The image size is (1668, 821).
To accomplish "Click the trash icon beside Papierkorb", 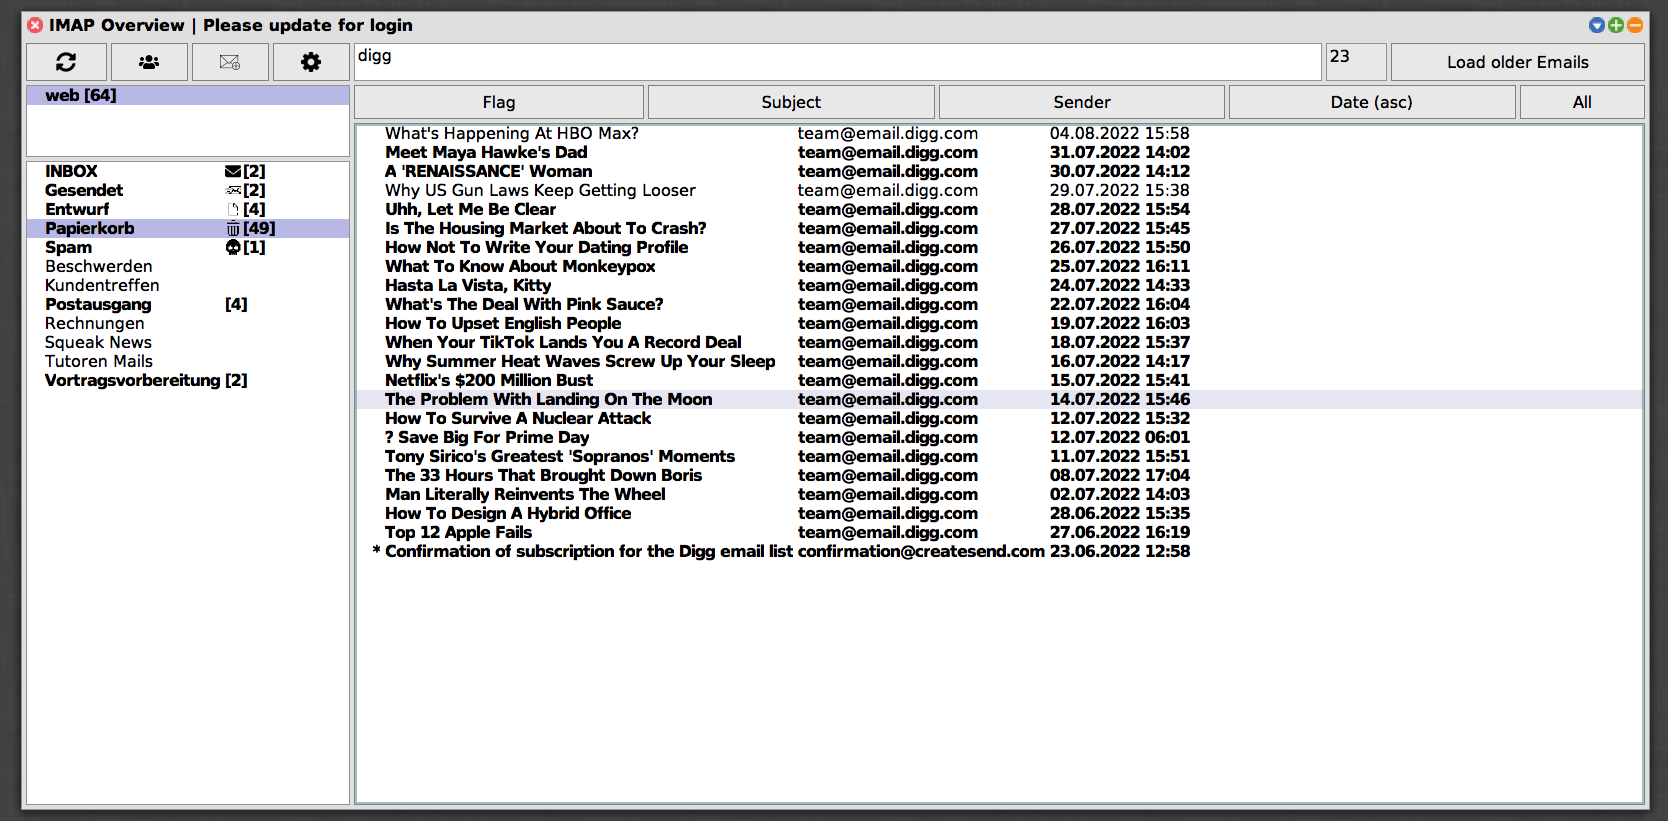I will point(233,229).
